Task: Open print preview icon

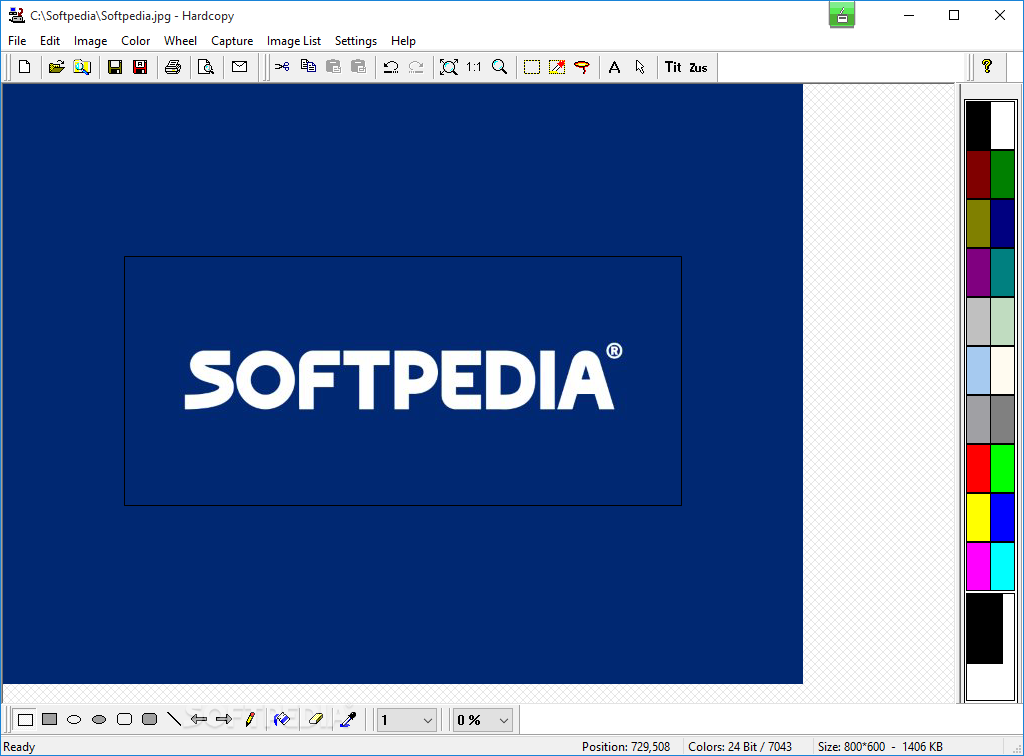Action: coord(206,67)
